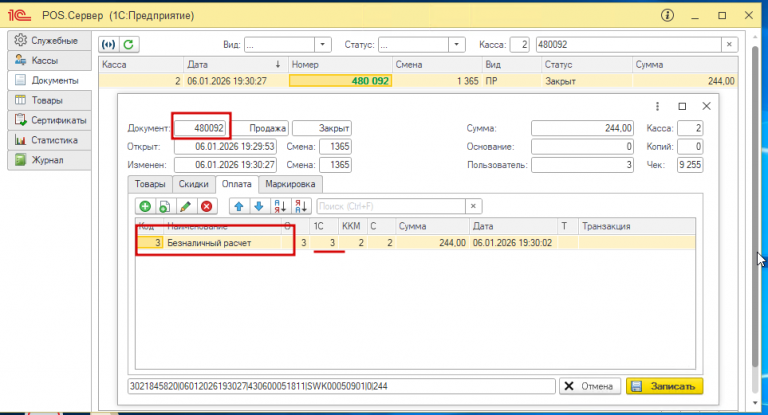Switch to the Скидки tab
The height and width of the screenshot is (415, 768).
pyautogui.click(x=193, y=184)
